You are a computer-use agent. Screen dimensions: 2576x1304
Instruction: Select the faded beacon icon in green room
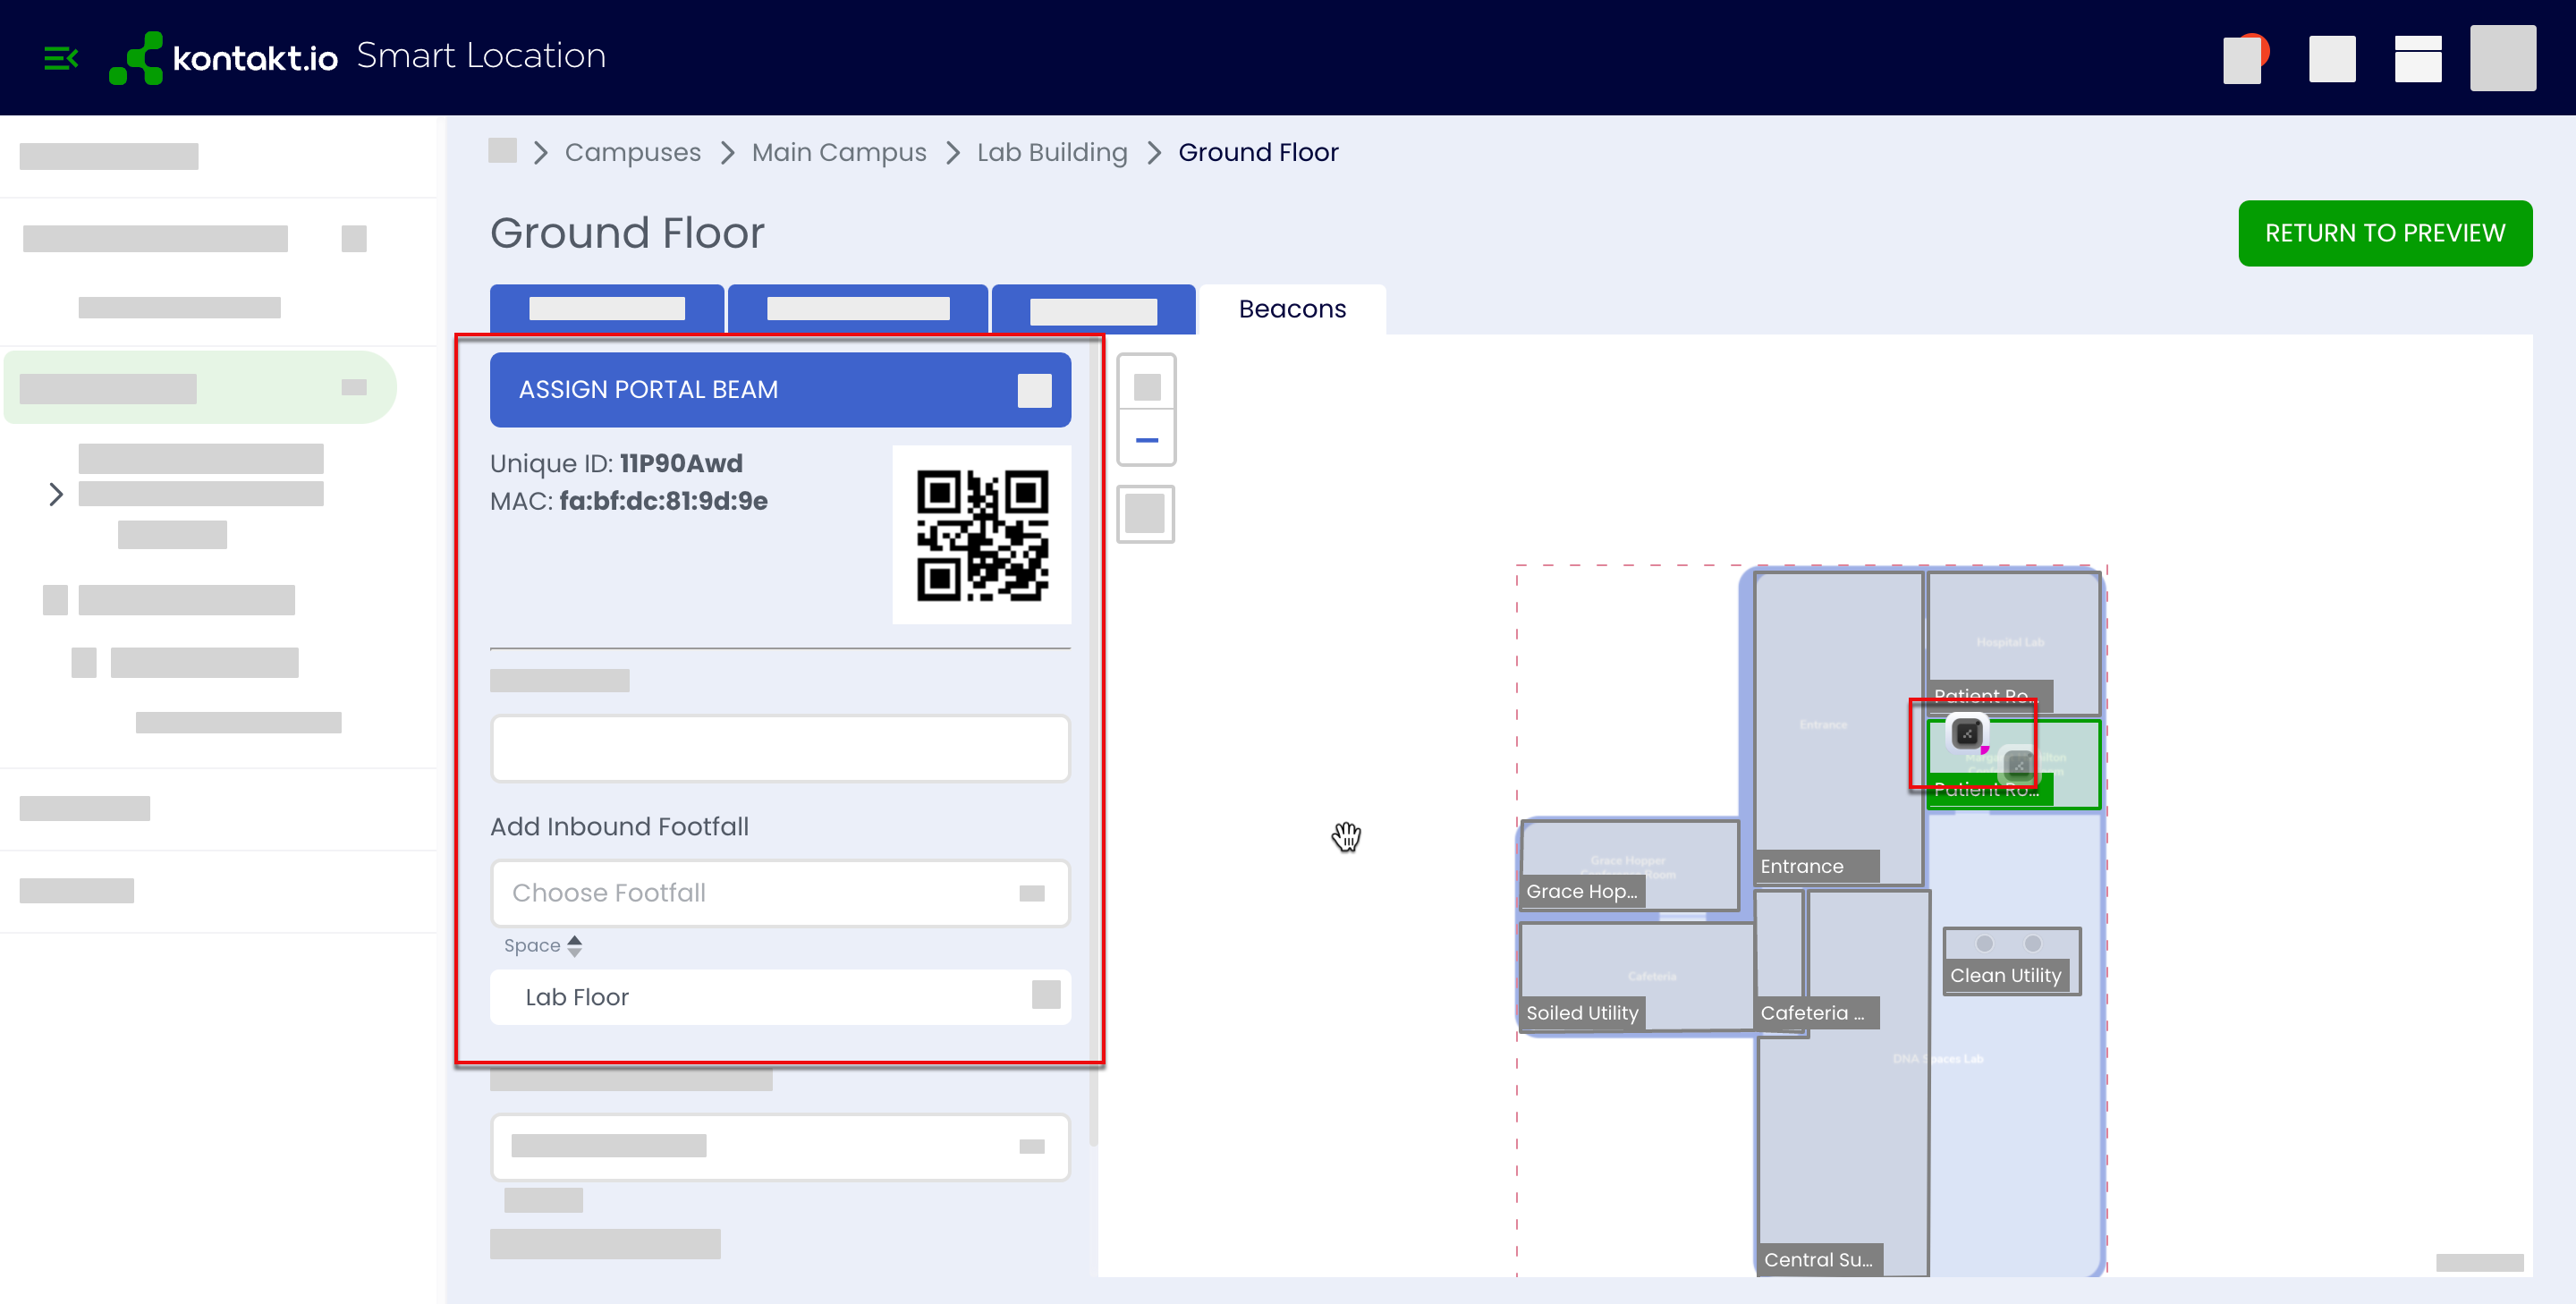coord(2018,765)
